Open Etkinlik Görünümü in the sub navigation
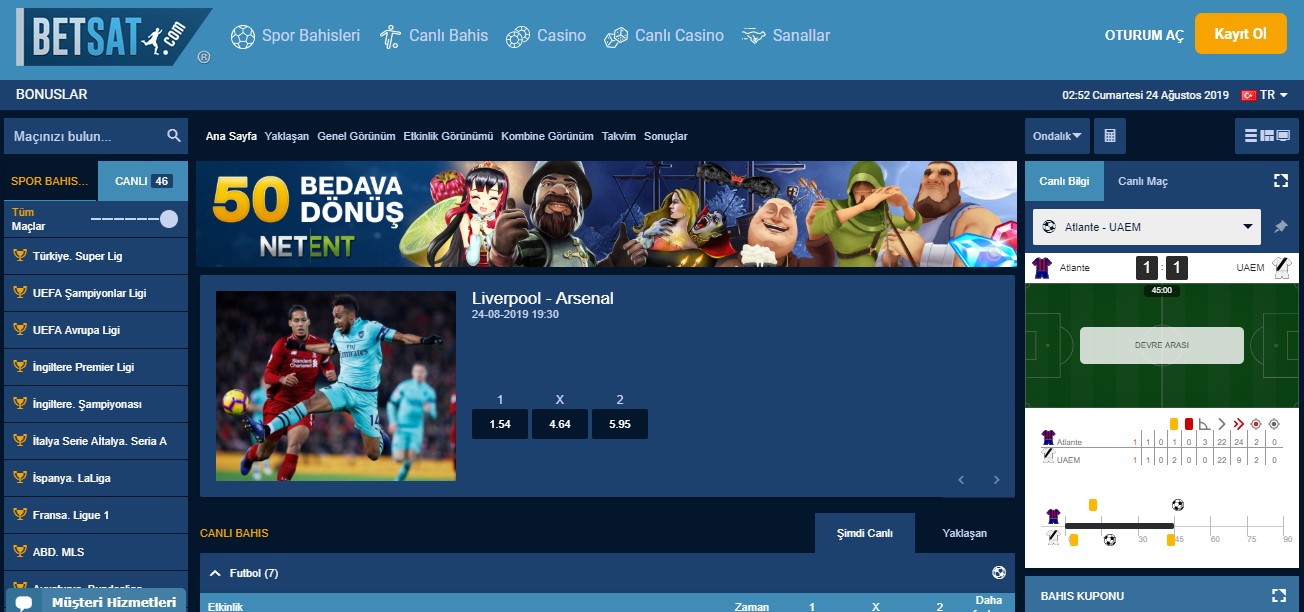Viewport: 1304px width, 612px height. coord(449,136)
